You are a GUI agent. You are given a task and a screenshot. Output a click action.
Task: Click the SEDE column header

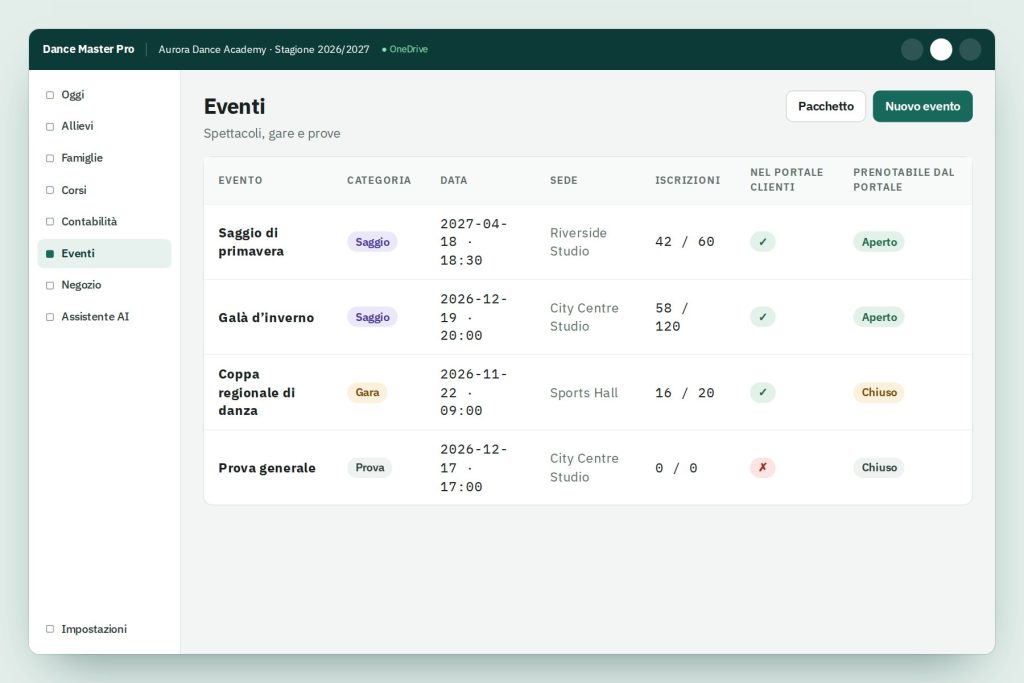[564, 180]
